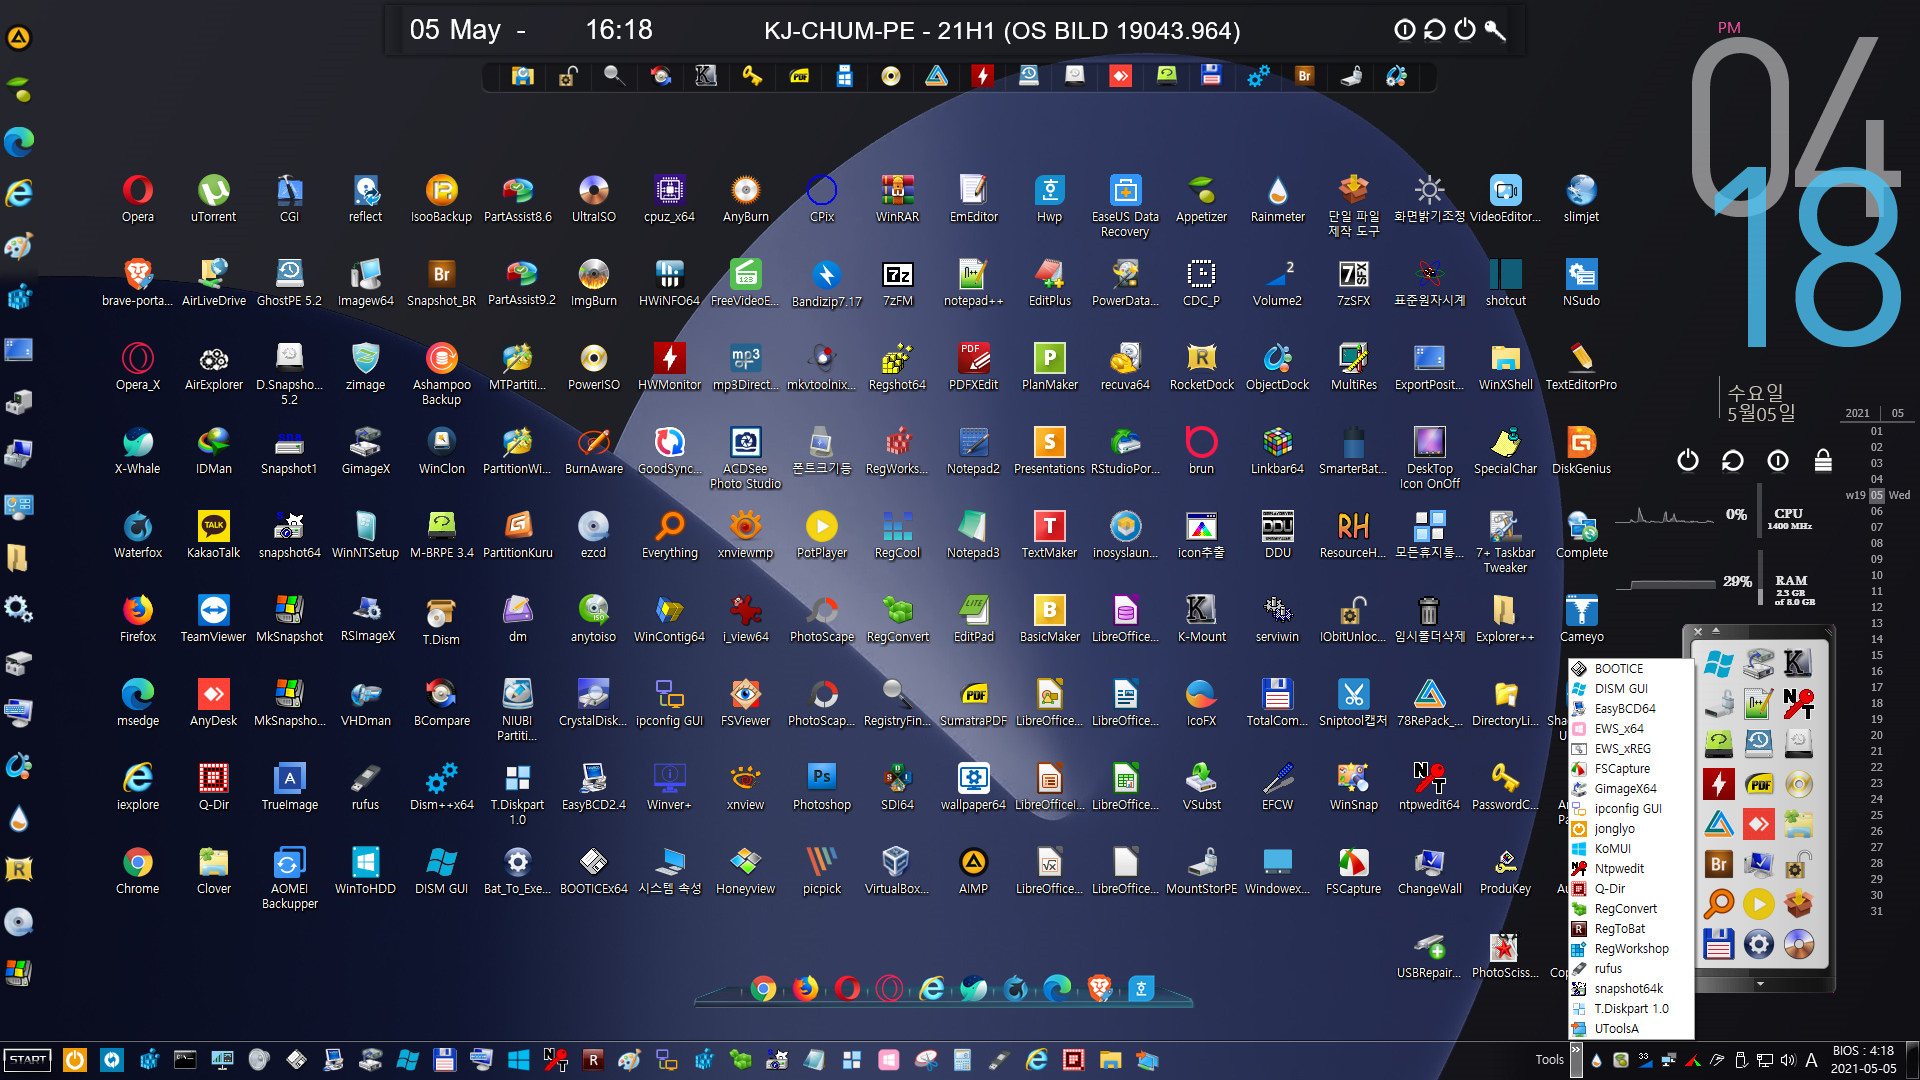Open Brave from the bottom dock

click(1099, 988)
